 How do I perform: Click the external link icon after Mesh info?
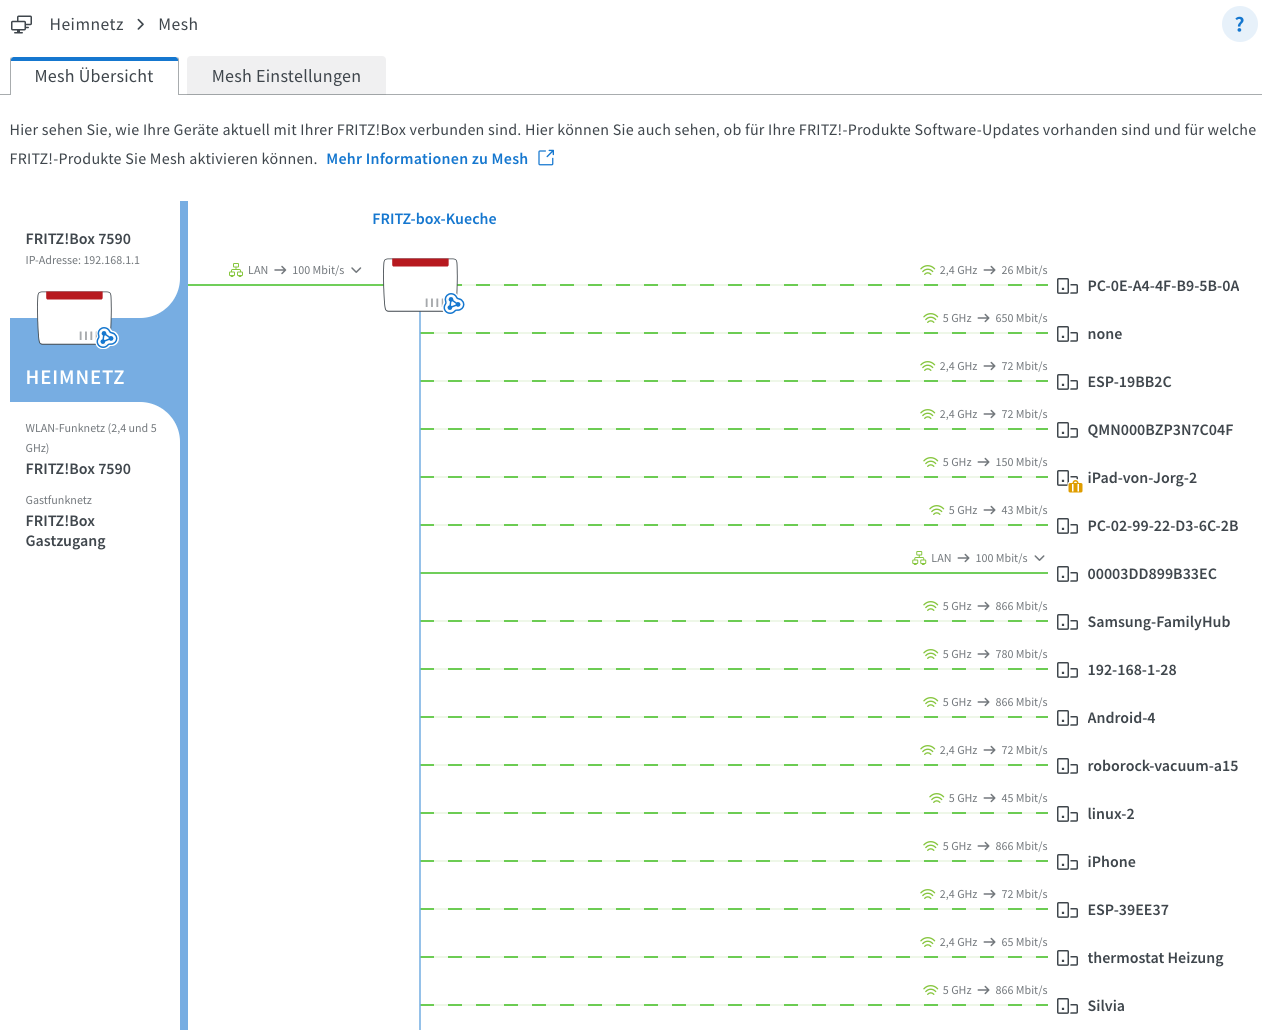pos(546,158)
